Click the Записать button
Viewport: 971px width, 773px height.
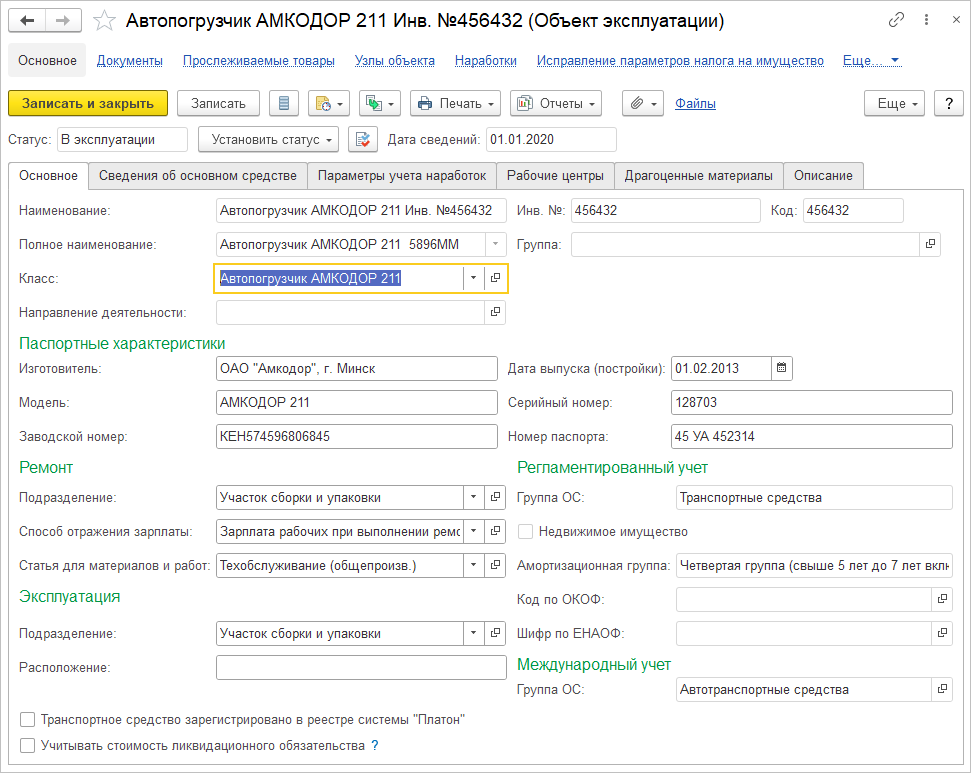click(218, 103)
